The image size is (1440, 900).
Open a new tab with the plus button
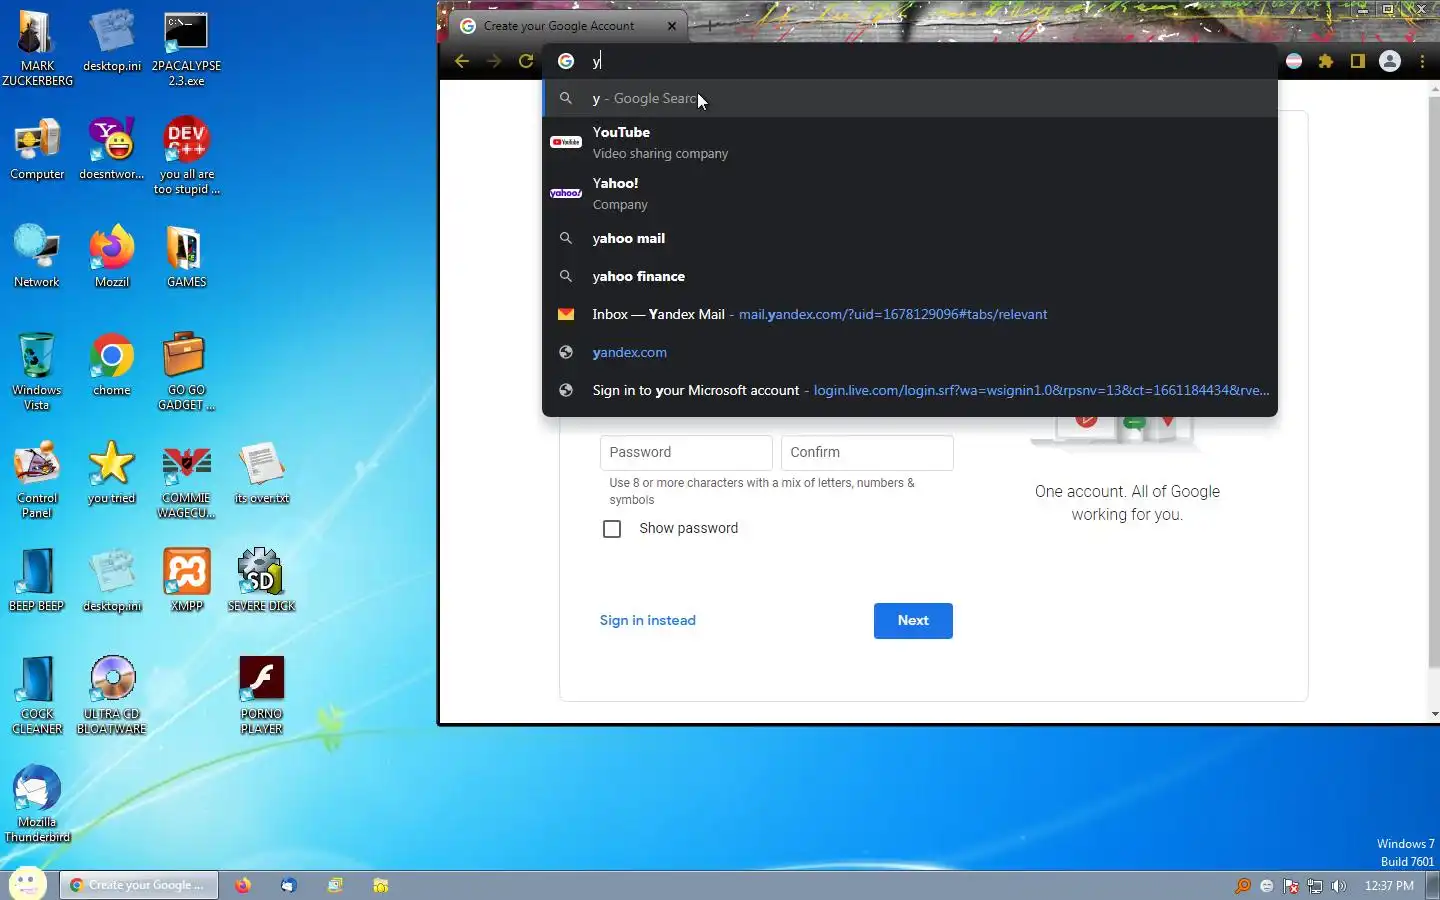(709, 26)
